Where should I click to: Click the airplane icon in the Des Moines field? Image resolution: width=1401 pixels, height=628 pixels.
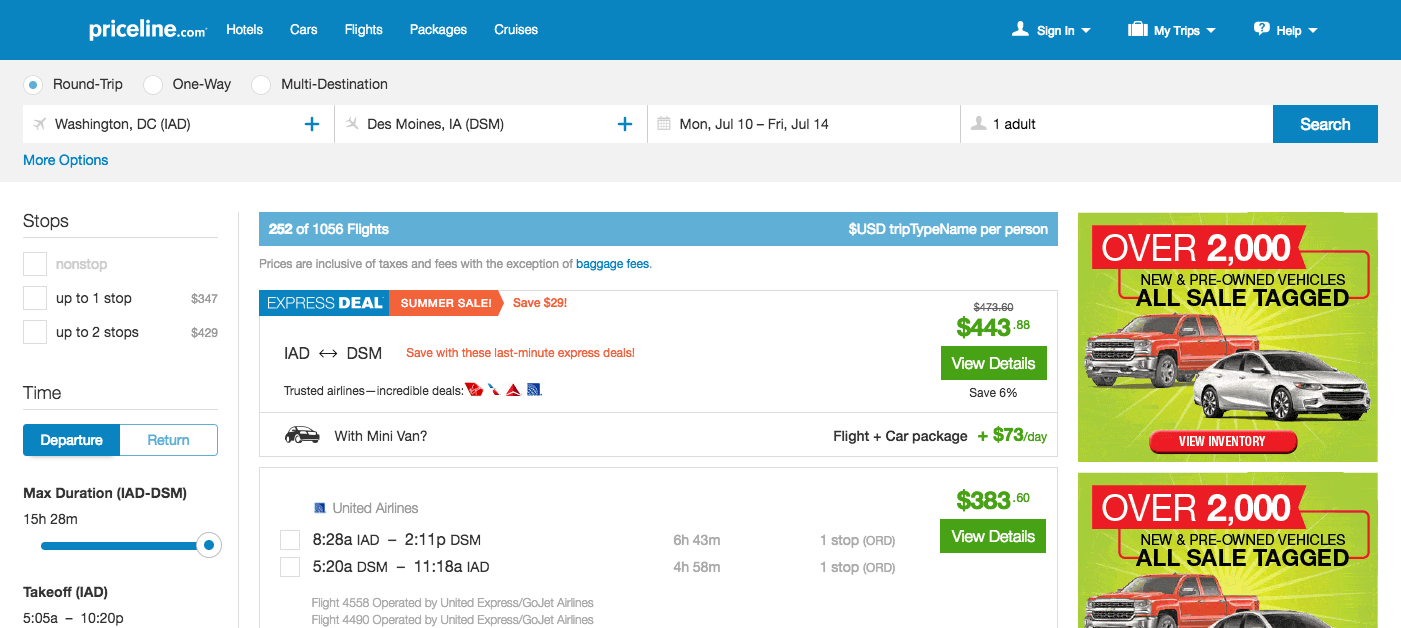[x=352, y=124]
